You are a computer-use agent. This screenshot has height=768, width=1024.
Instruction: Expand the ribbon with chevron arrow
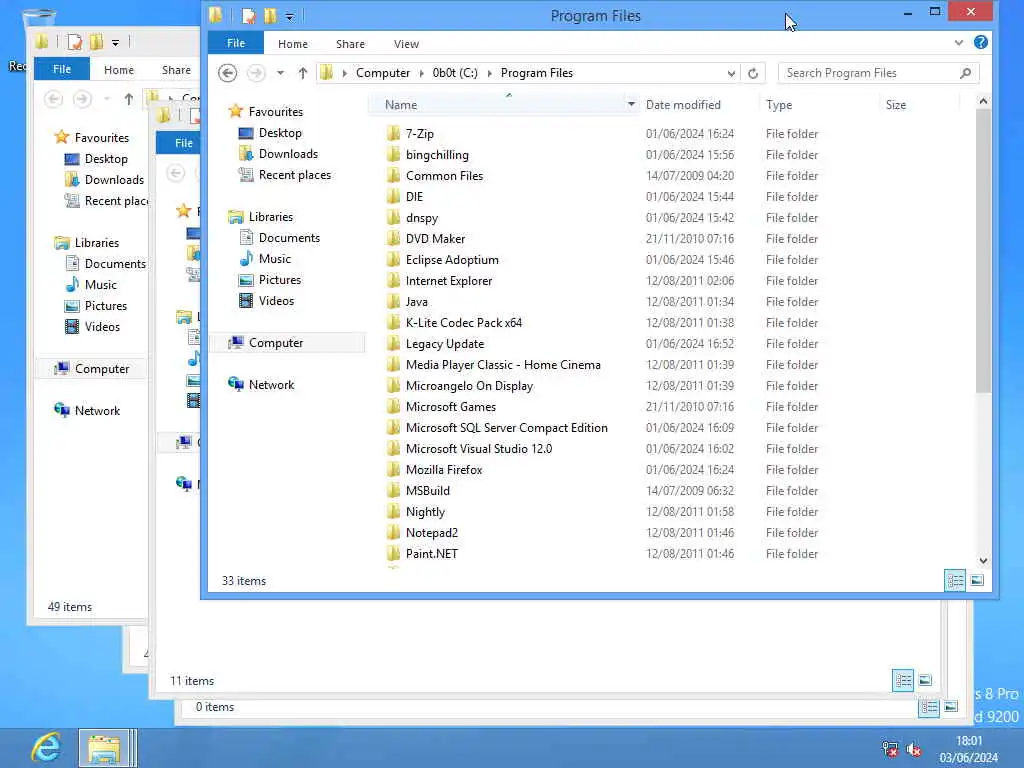(958, 42)
